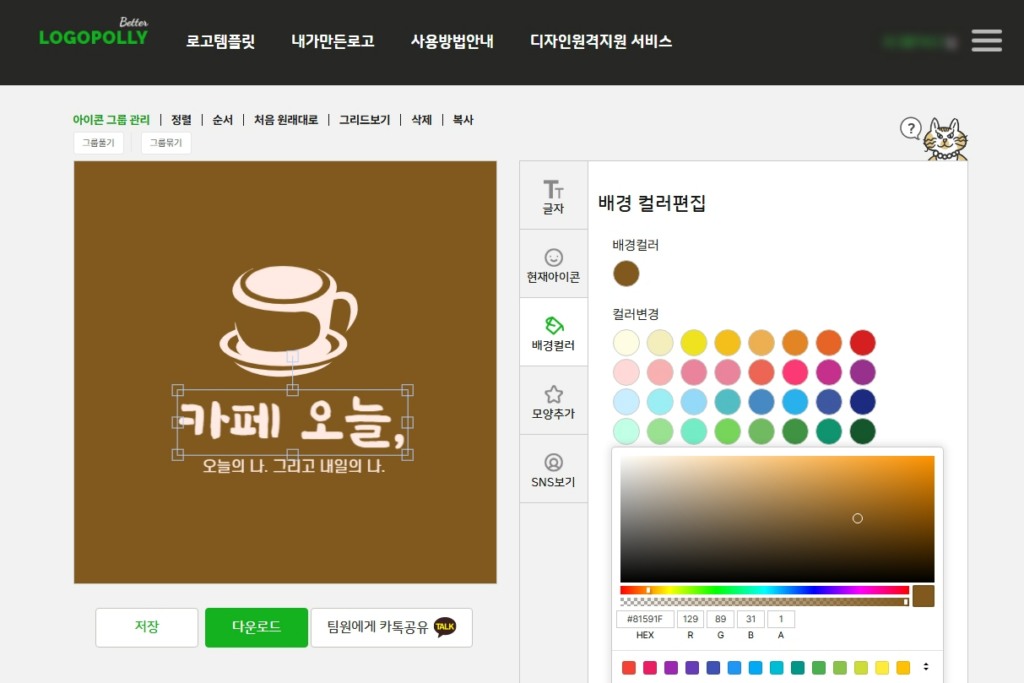Click the 그룹묶기 group button

click(166, 142)
